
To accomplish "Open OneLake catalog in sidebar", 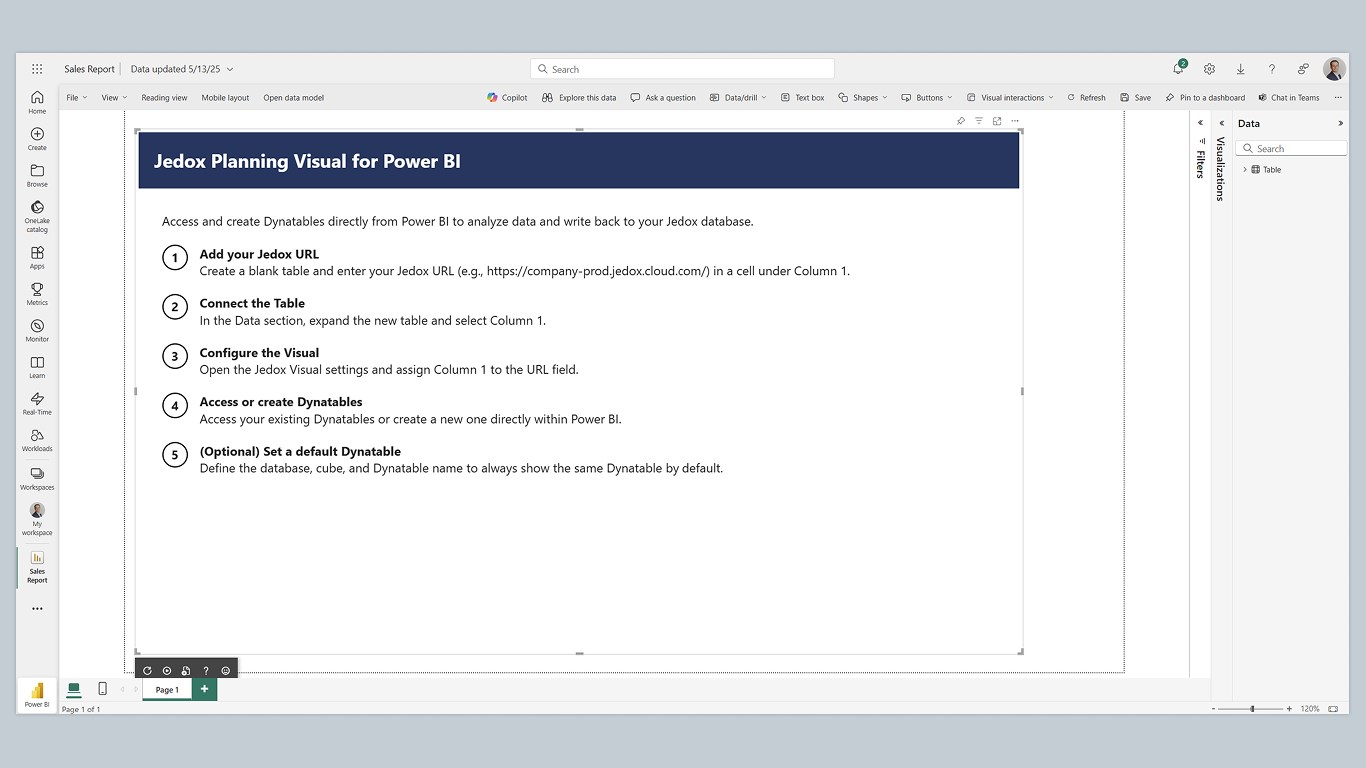I will coord(37,216).
